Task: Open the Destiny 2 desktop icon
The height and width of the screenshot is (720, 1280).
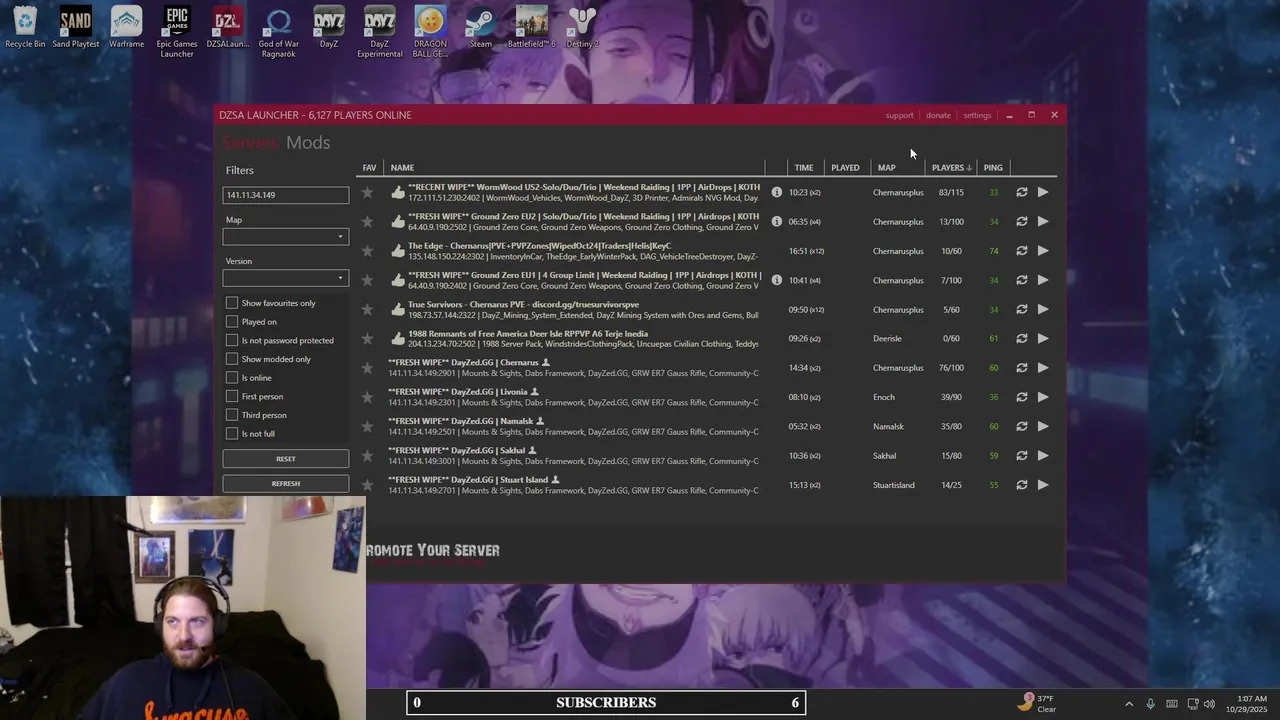Action: point(582,27)
